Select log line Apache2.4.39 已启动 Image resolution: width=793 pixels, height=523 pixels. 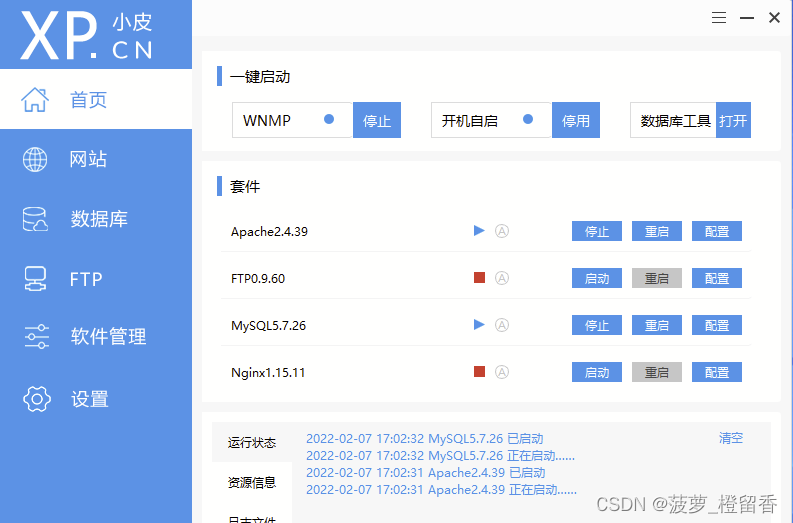[x=426, y=473]
